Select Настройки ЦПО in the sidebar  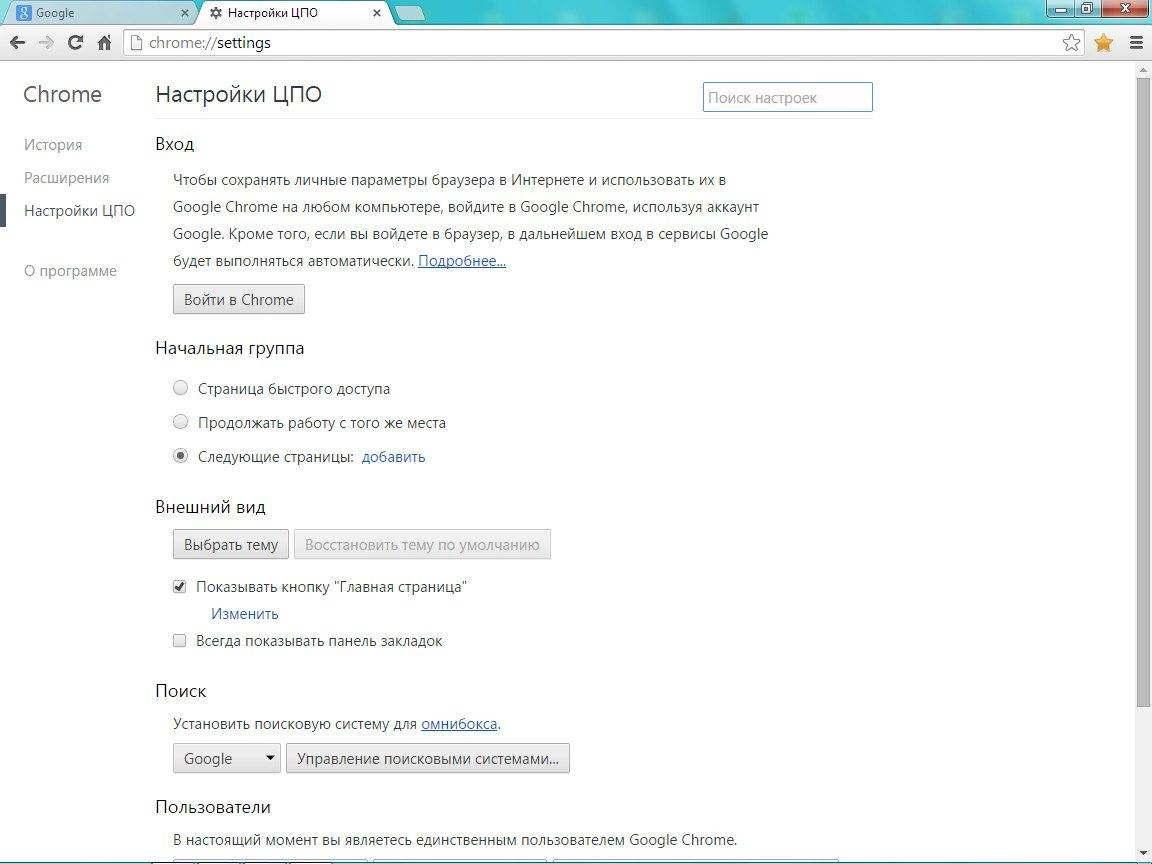click(x=79, y=211)
